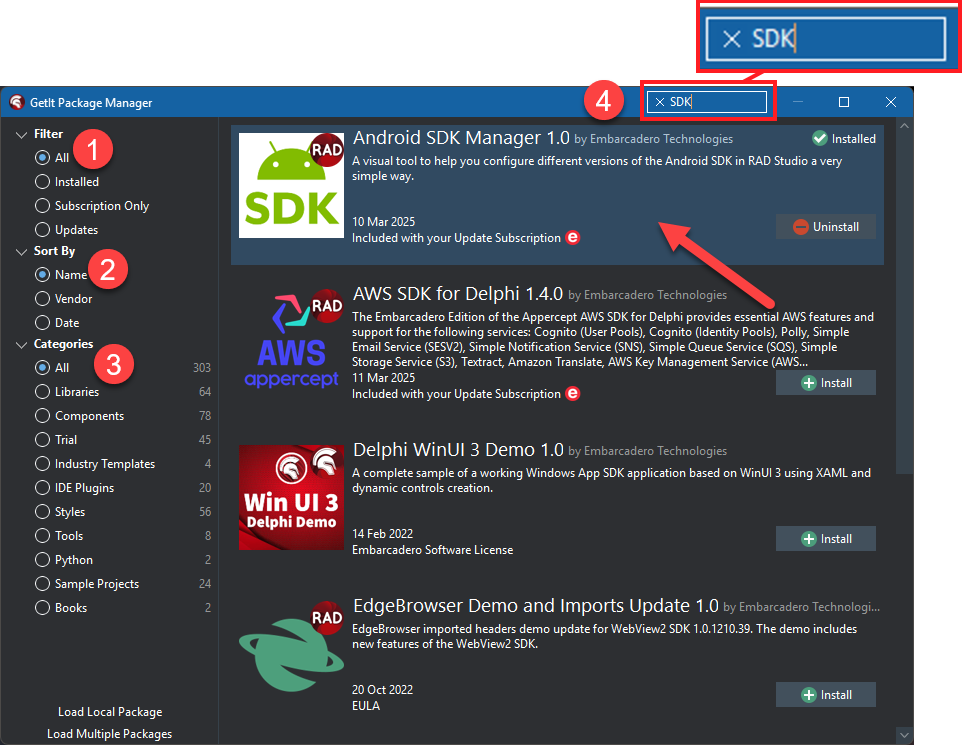Select the Python category
This screenshot has width=962, height=745.
64,559
